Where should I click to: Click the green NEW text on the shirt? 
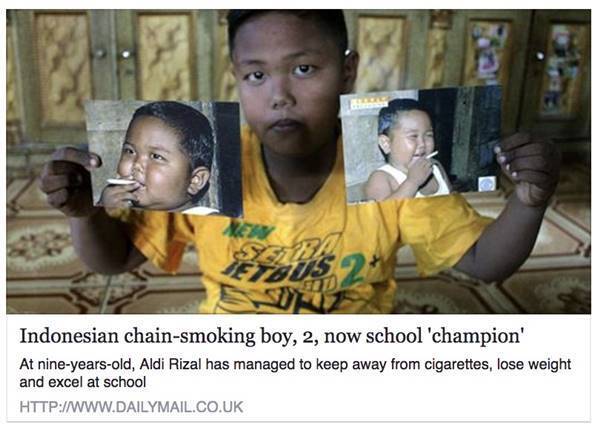pos(249,231)
